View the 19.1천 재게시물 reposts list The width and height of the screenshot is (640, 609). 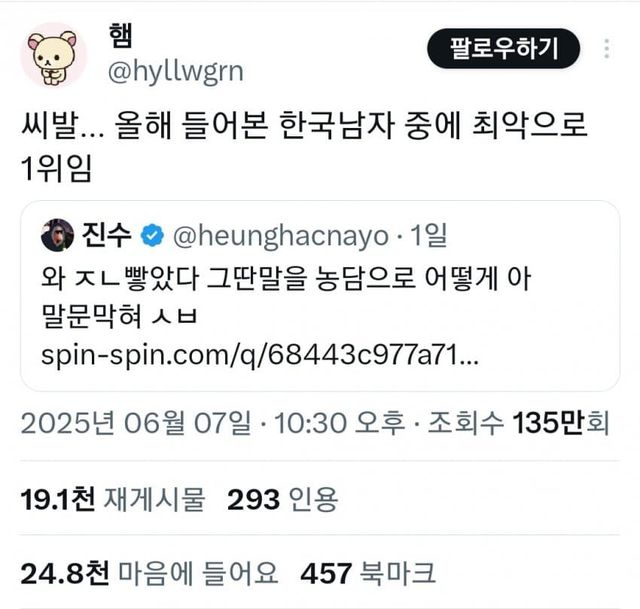tap(113, 499)
